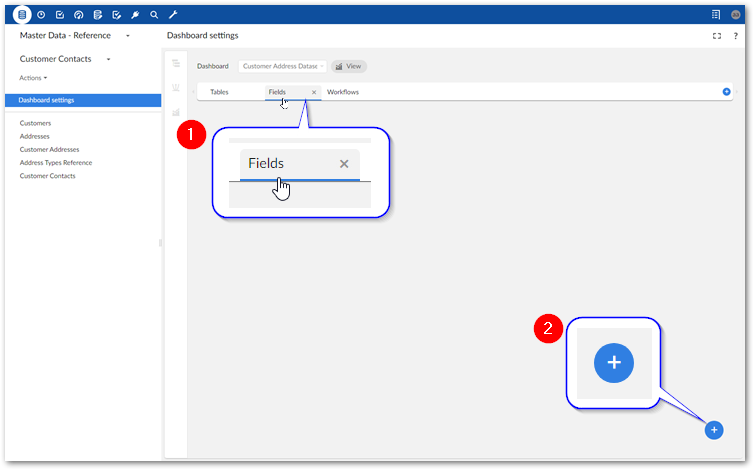Click the 'Dashboard' label before the selector
754x470 pixels.
[x=213, y=66]
